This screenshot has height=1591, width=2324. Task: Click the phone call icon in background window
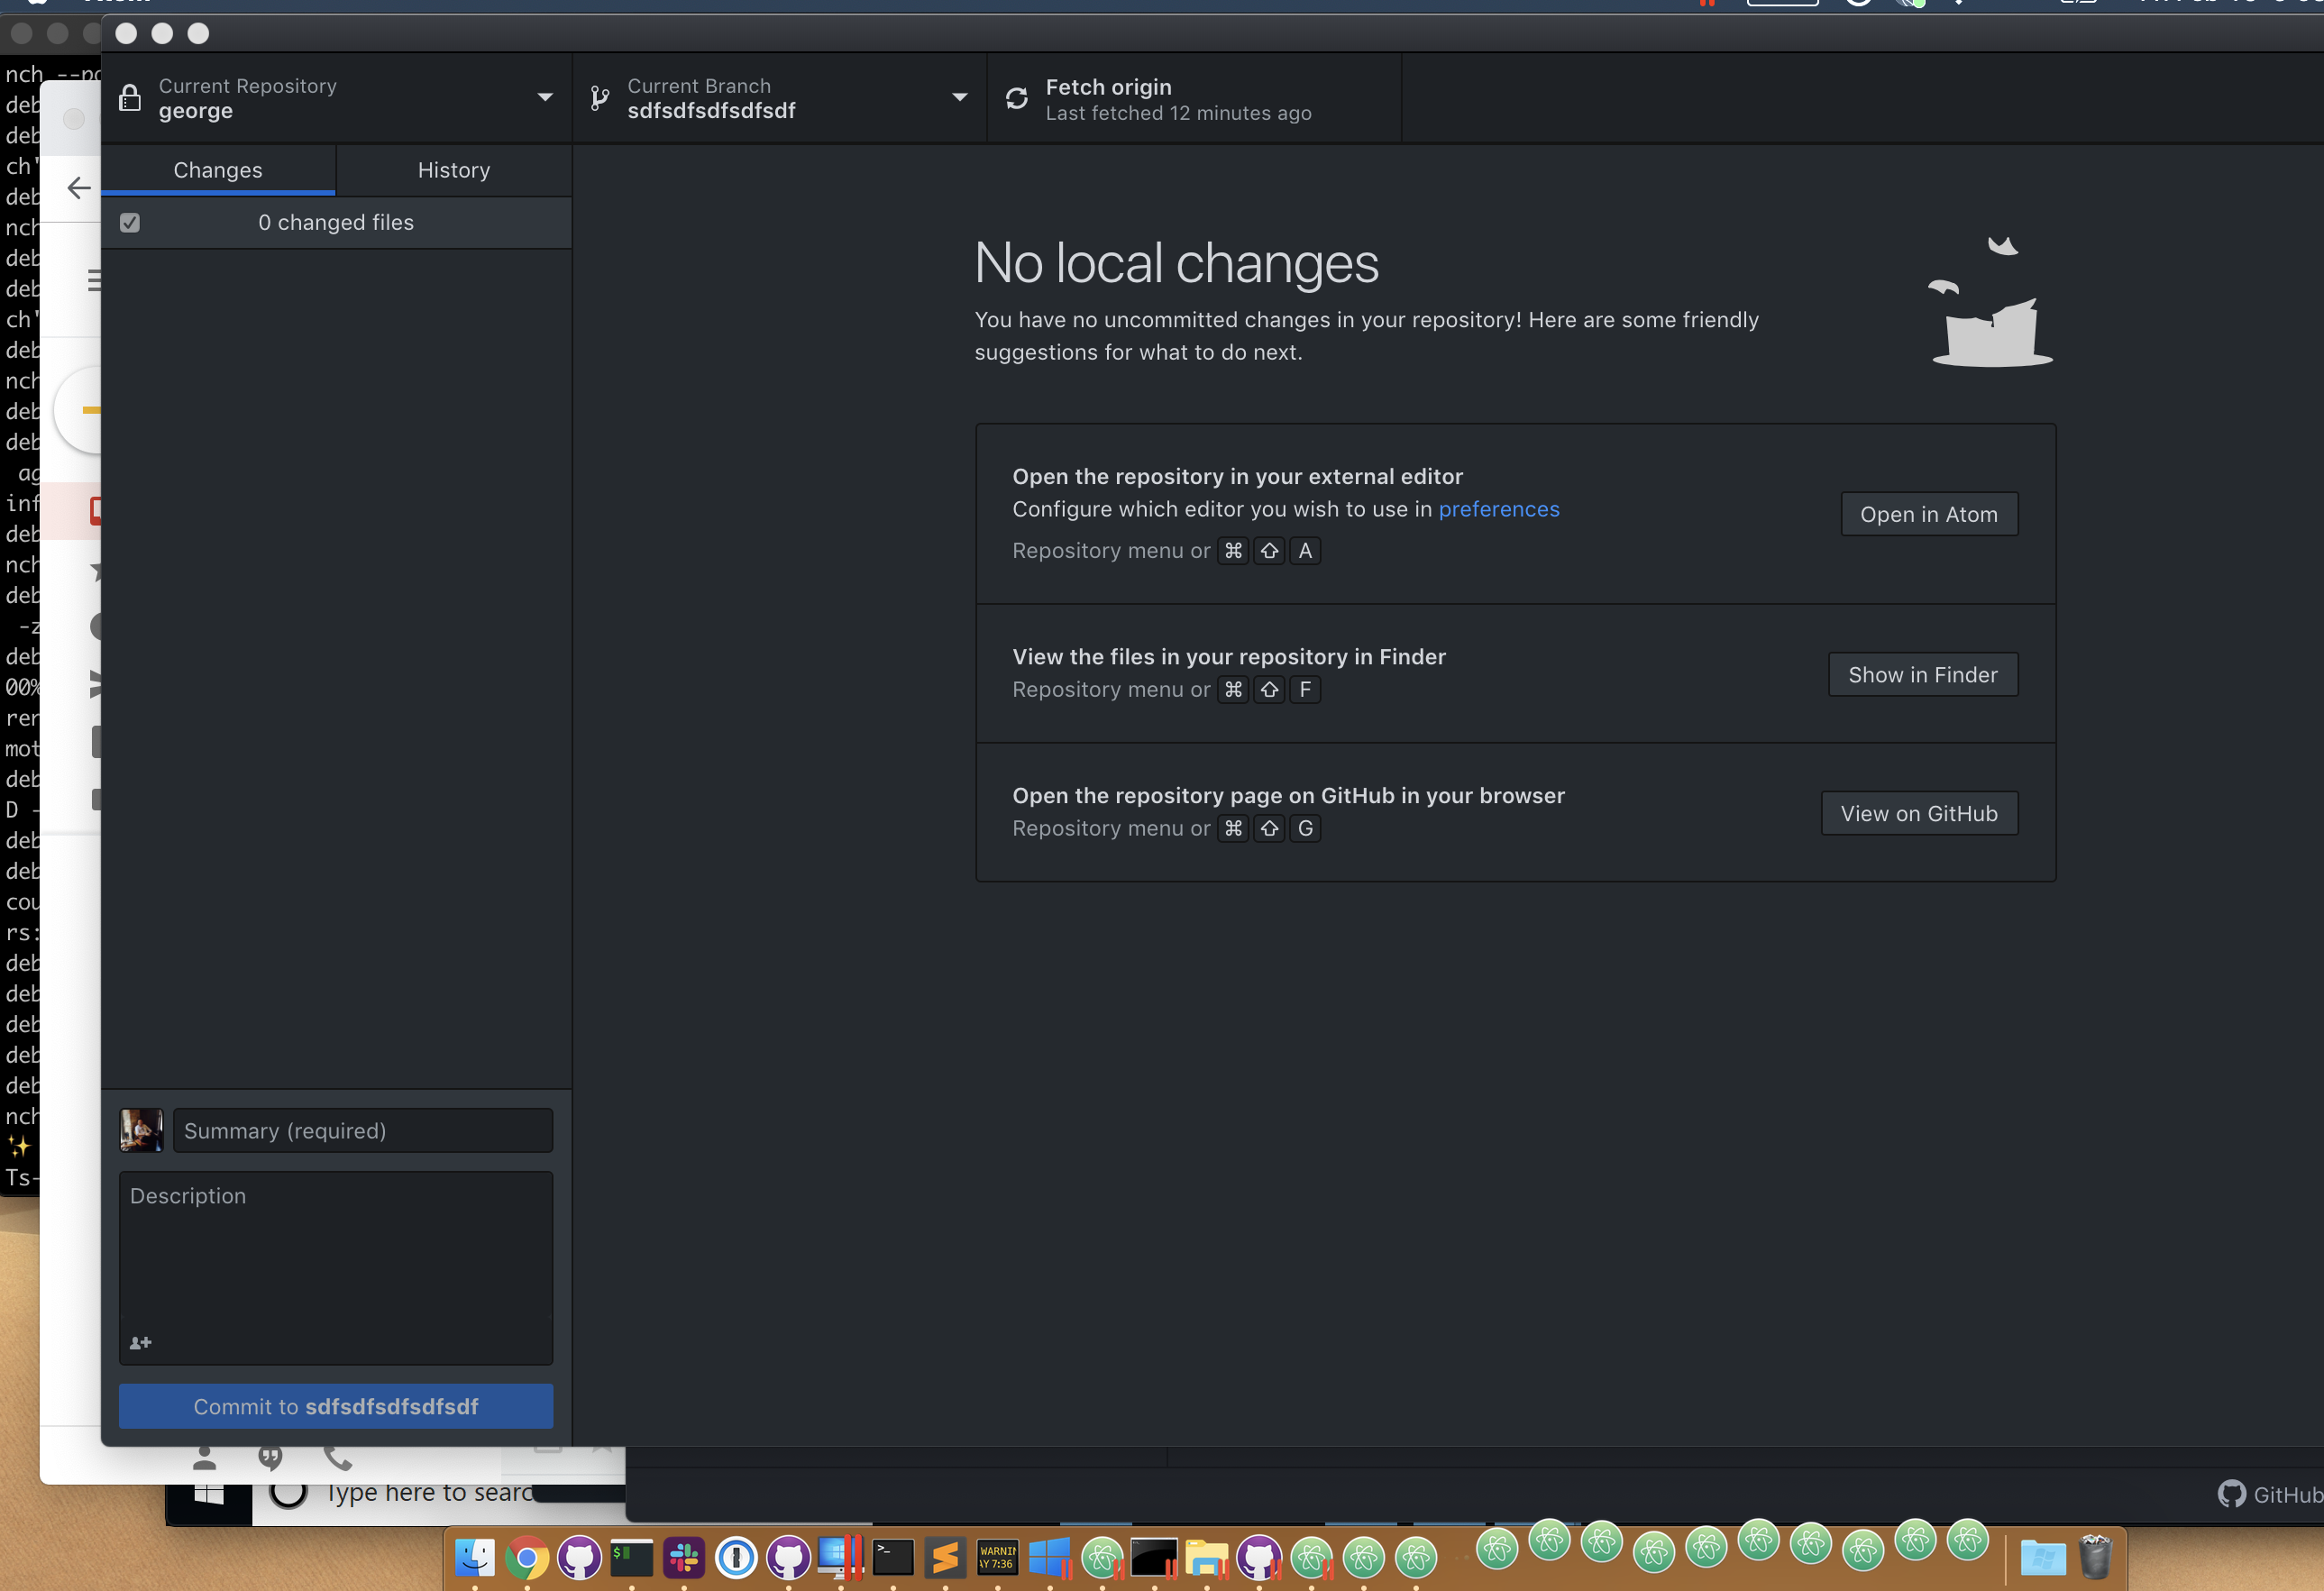pyautogui.click(x=338, y=1458)
